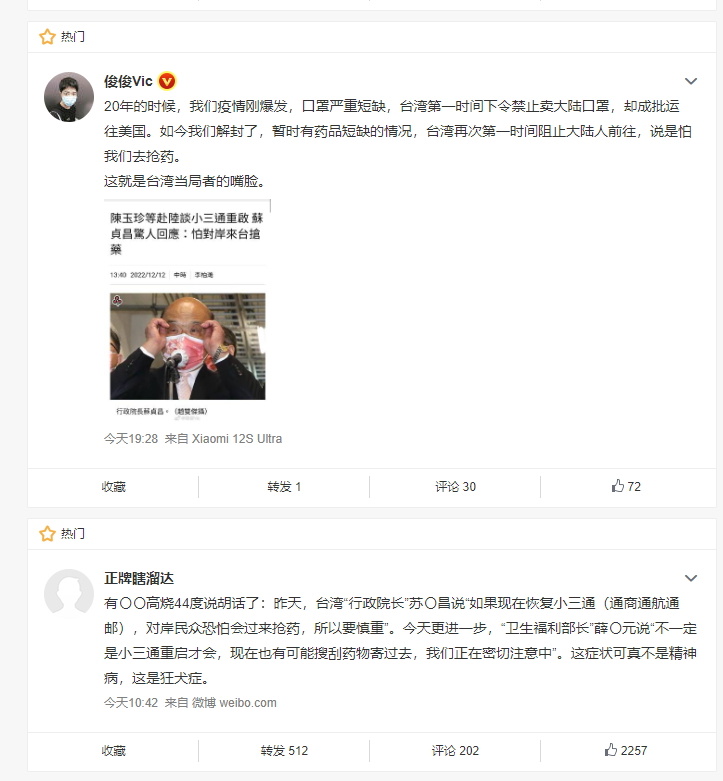This screenshot has height=781, width=723.
Task: Click the 热门 star icon on first post
Action: tap(47, 37)
